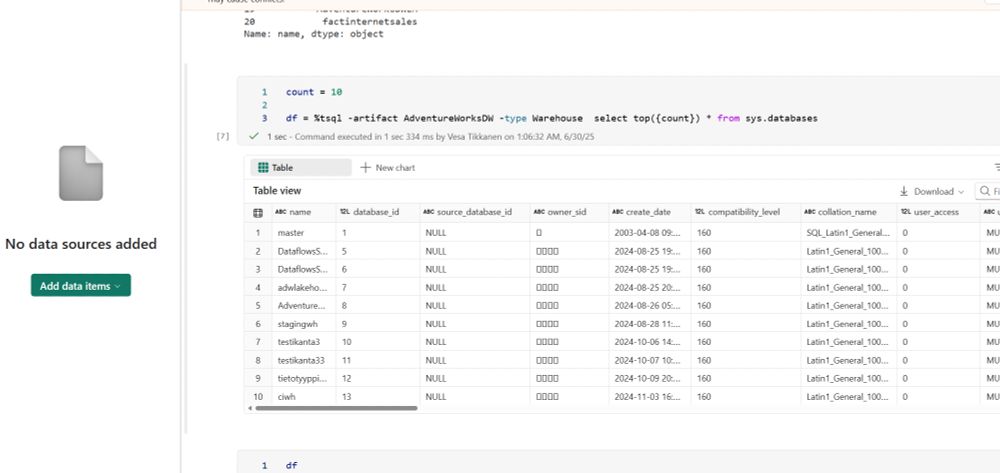Click the stagingwh name cell
Image resolution: width=1000 pixels, height=473 pixels.
304,324
